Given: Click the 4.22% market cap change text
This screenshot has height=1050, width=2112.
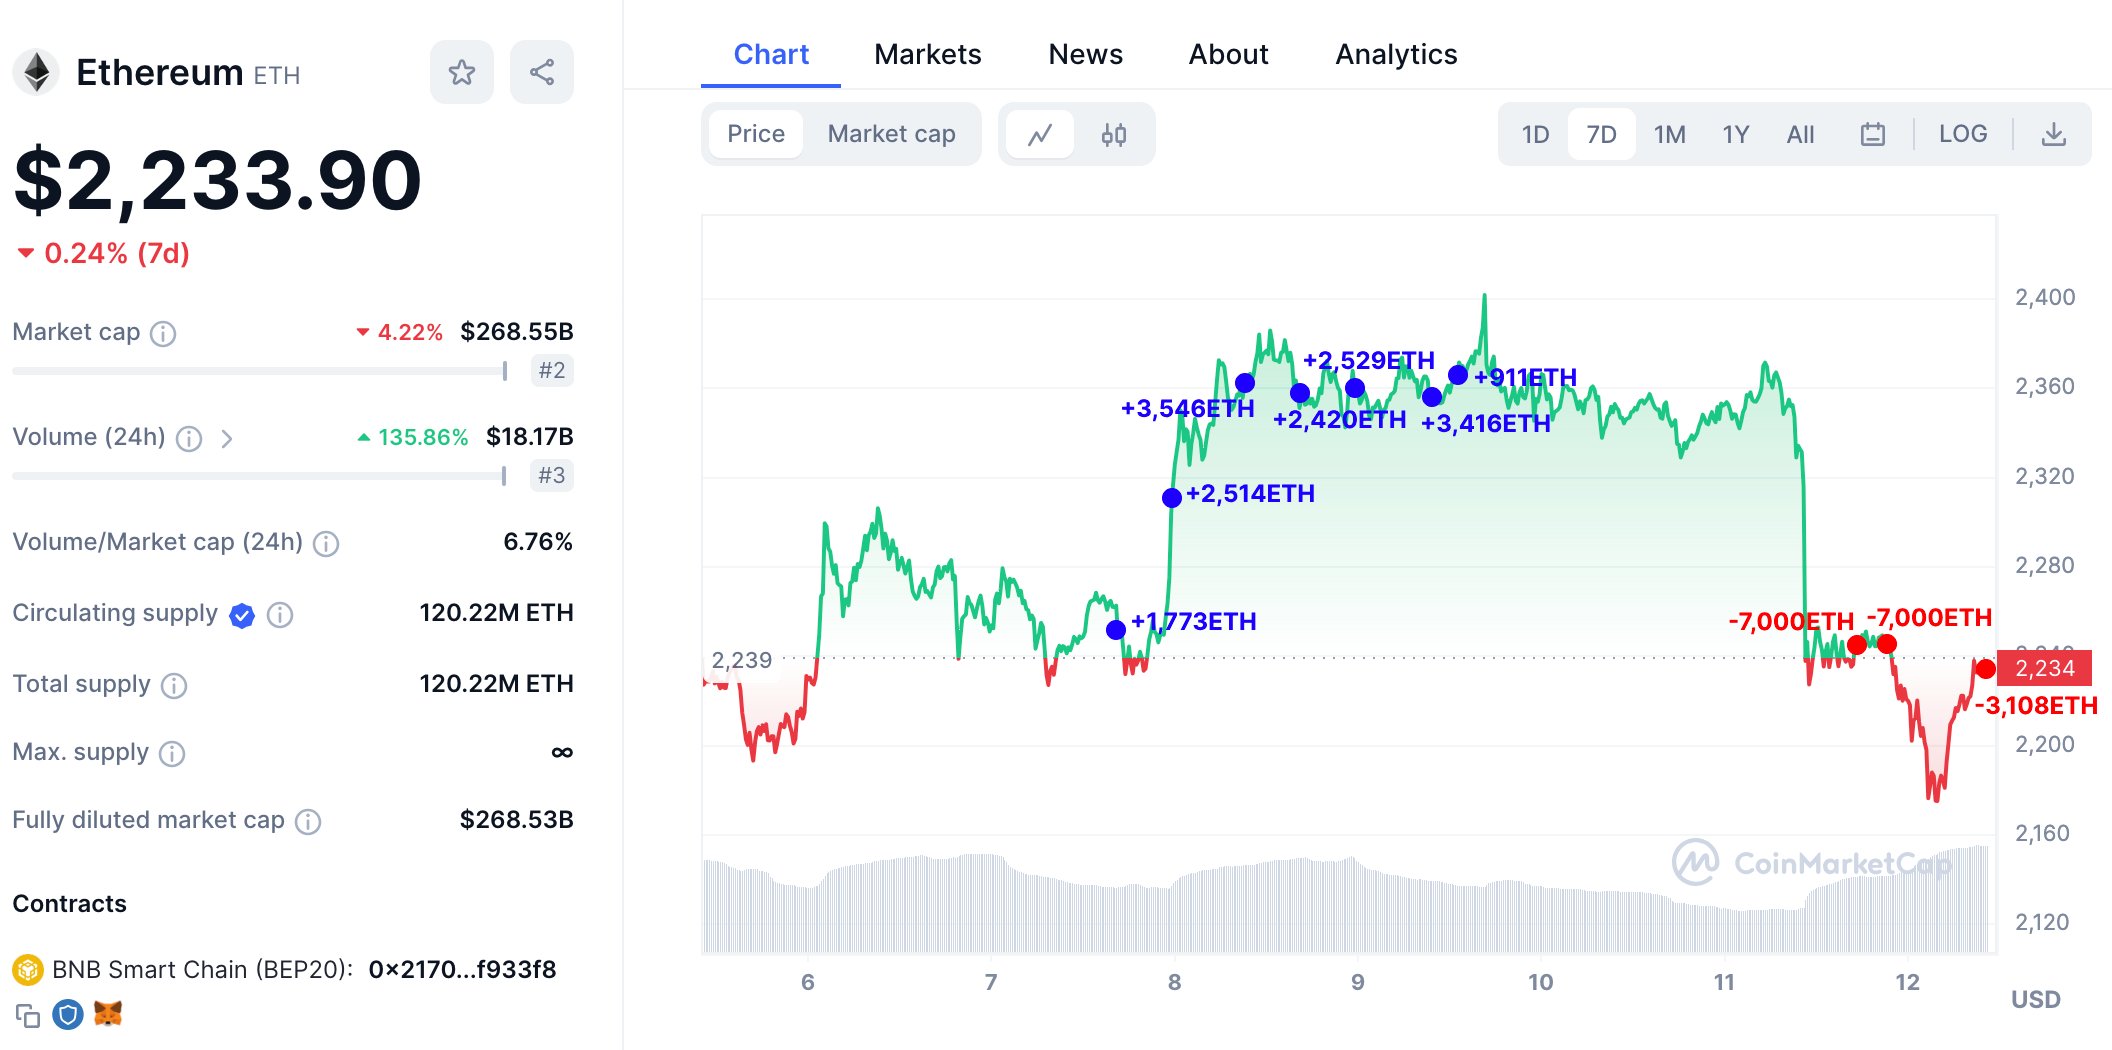Looking at the screenshot, I should (x=410, y=332).
